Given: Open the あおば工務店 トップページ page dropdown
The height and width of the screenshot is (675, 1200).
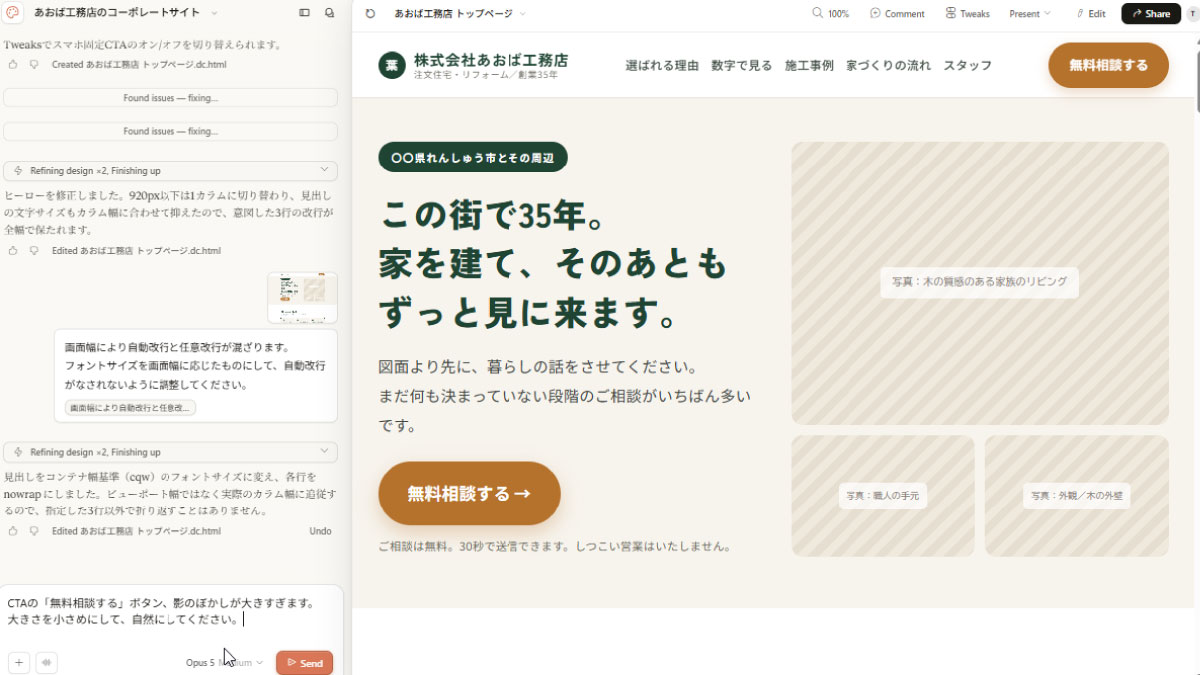Looking at the screenshot, I should pos(460,14).
